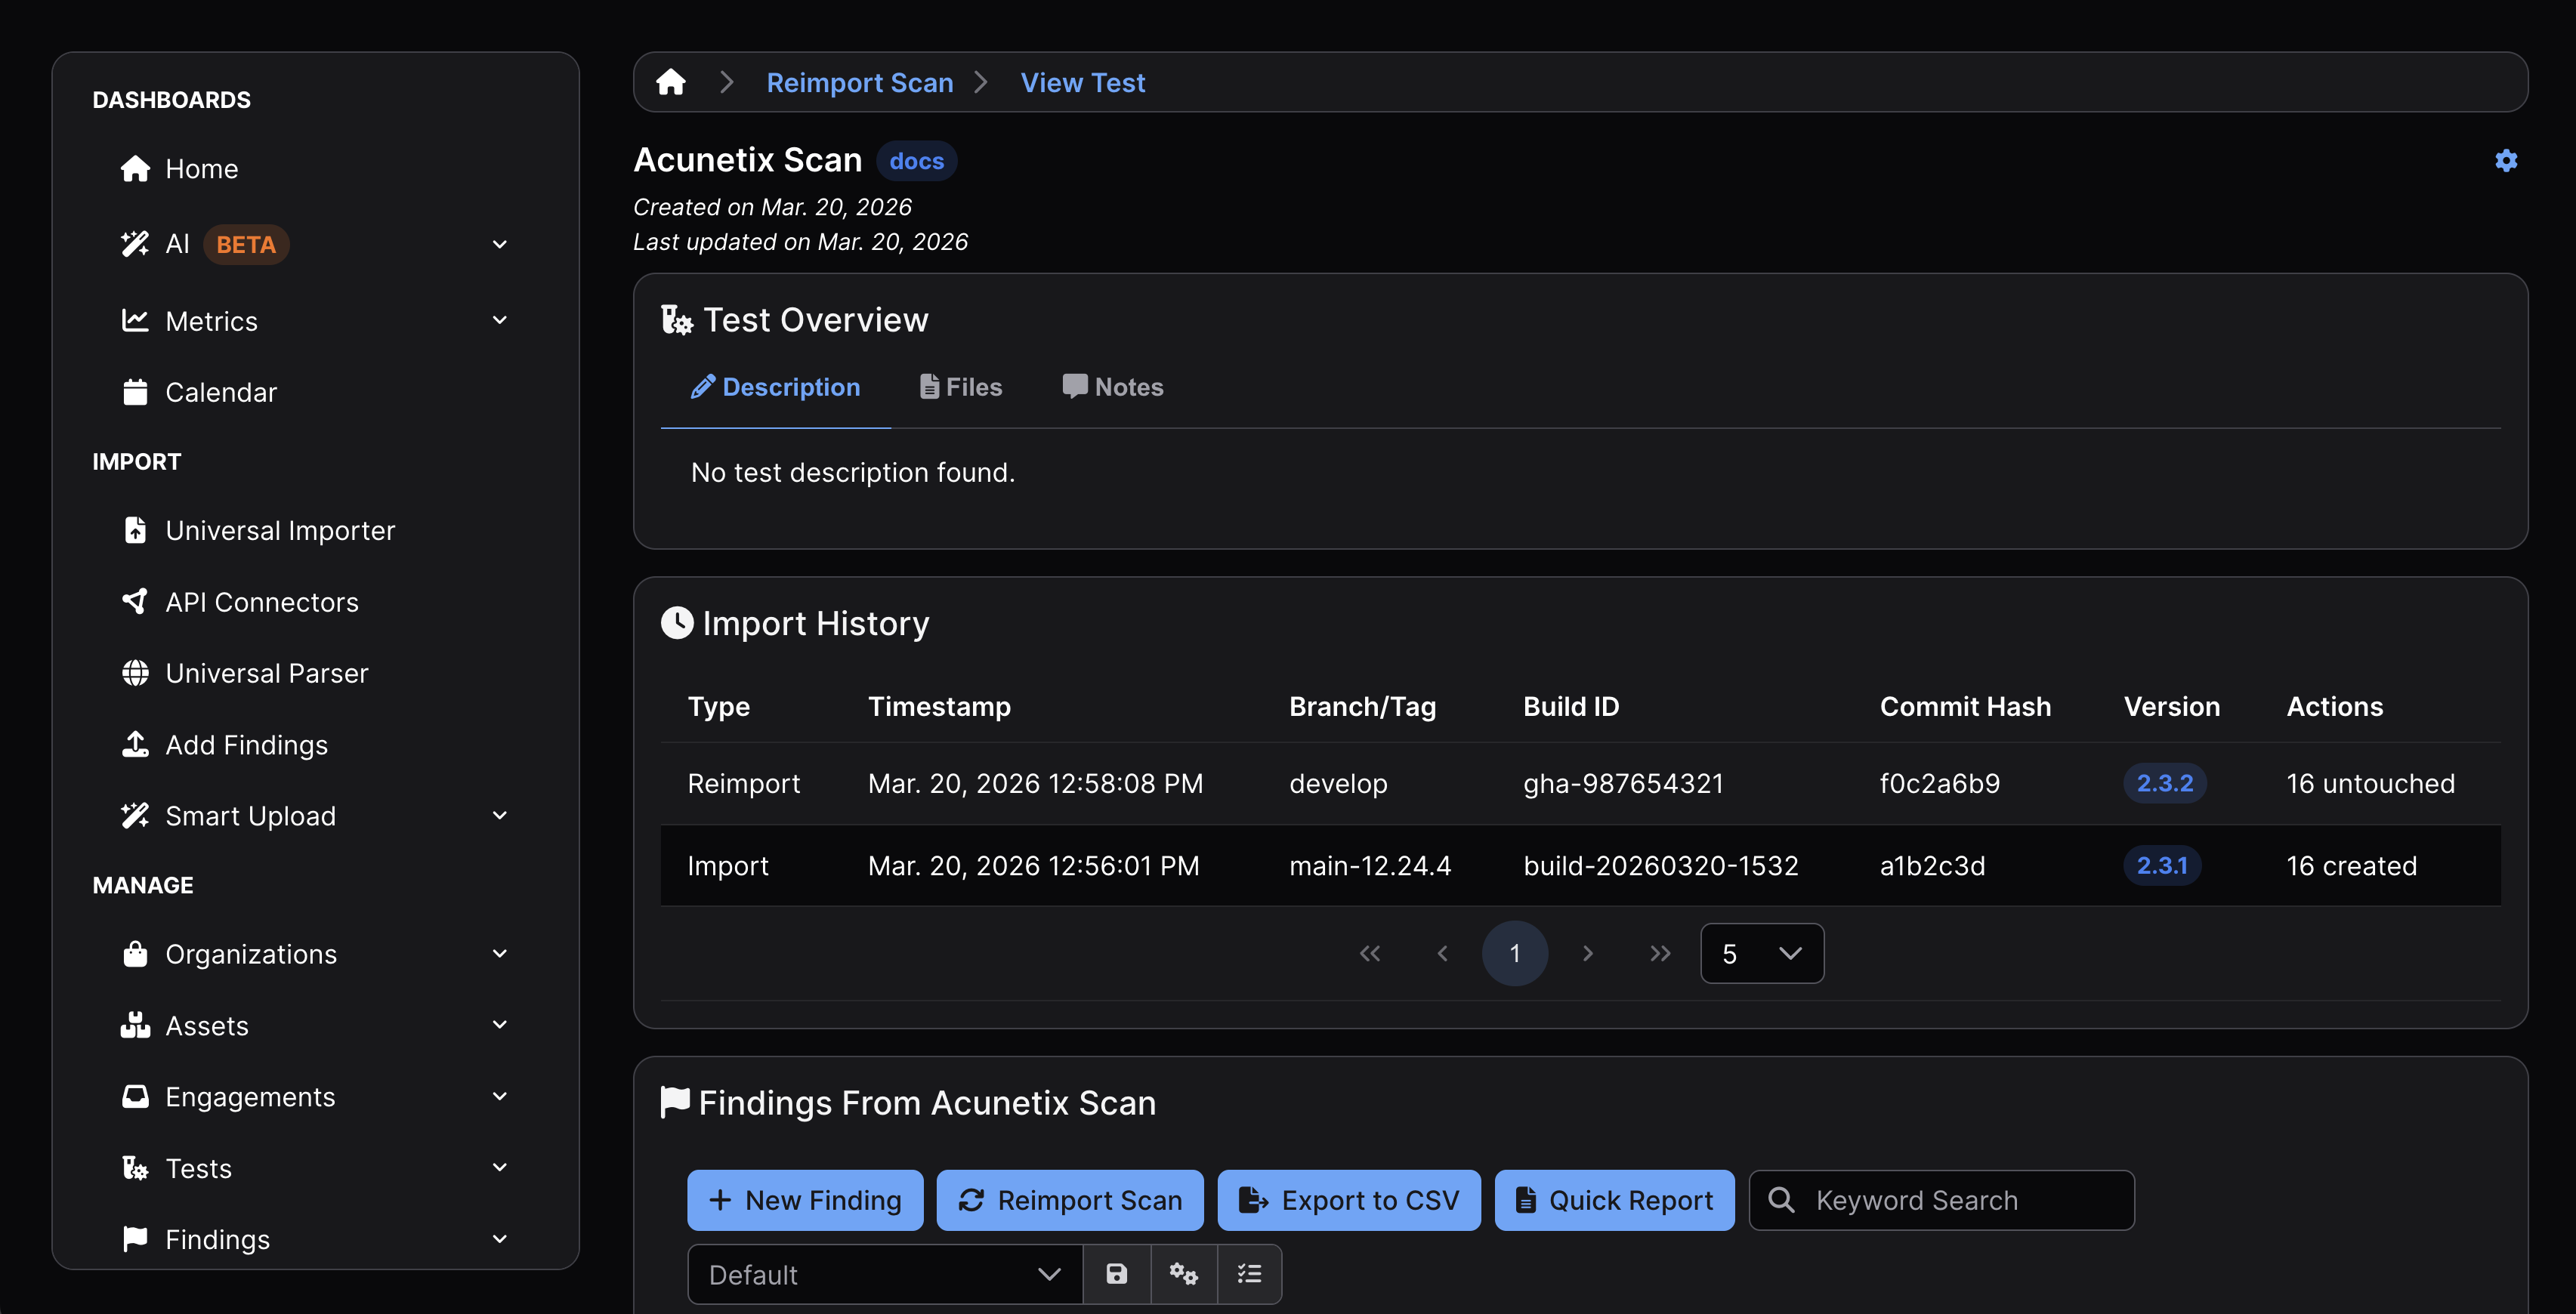Click the Export to CSV button

pos(1348,1200)
